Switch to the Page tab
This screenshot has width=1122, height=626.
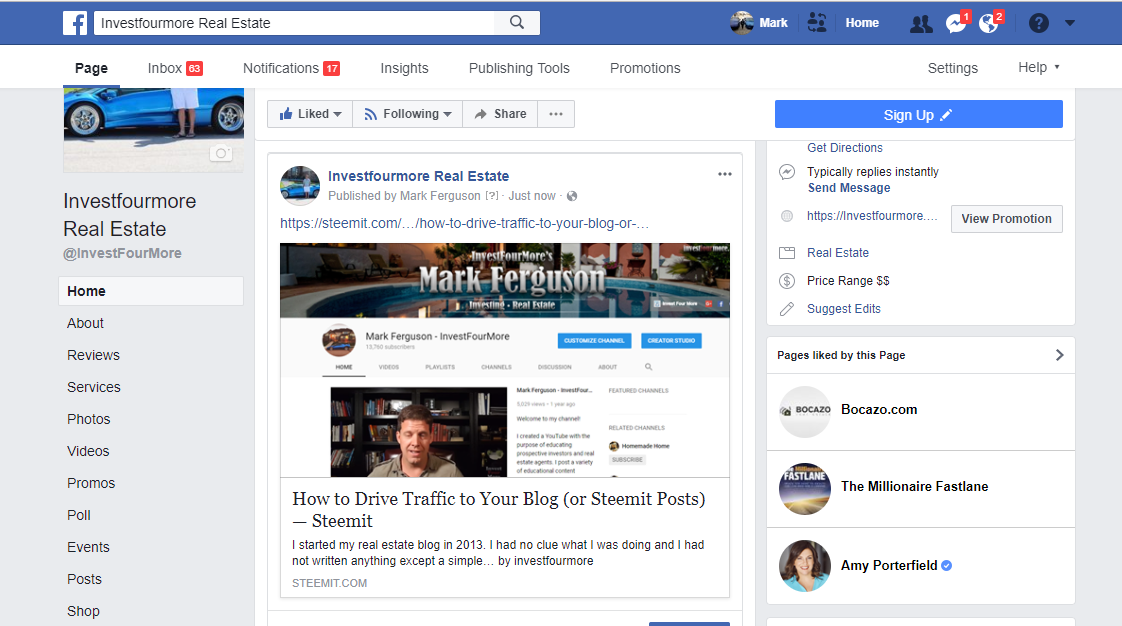91,68
